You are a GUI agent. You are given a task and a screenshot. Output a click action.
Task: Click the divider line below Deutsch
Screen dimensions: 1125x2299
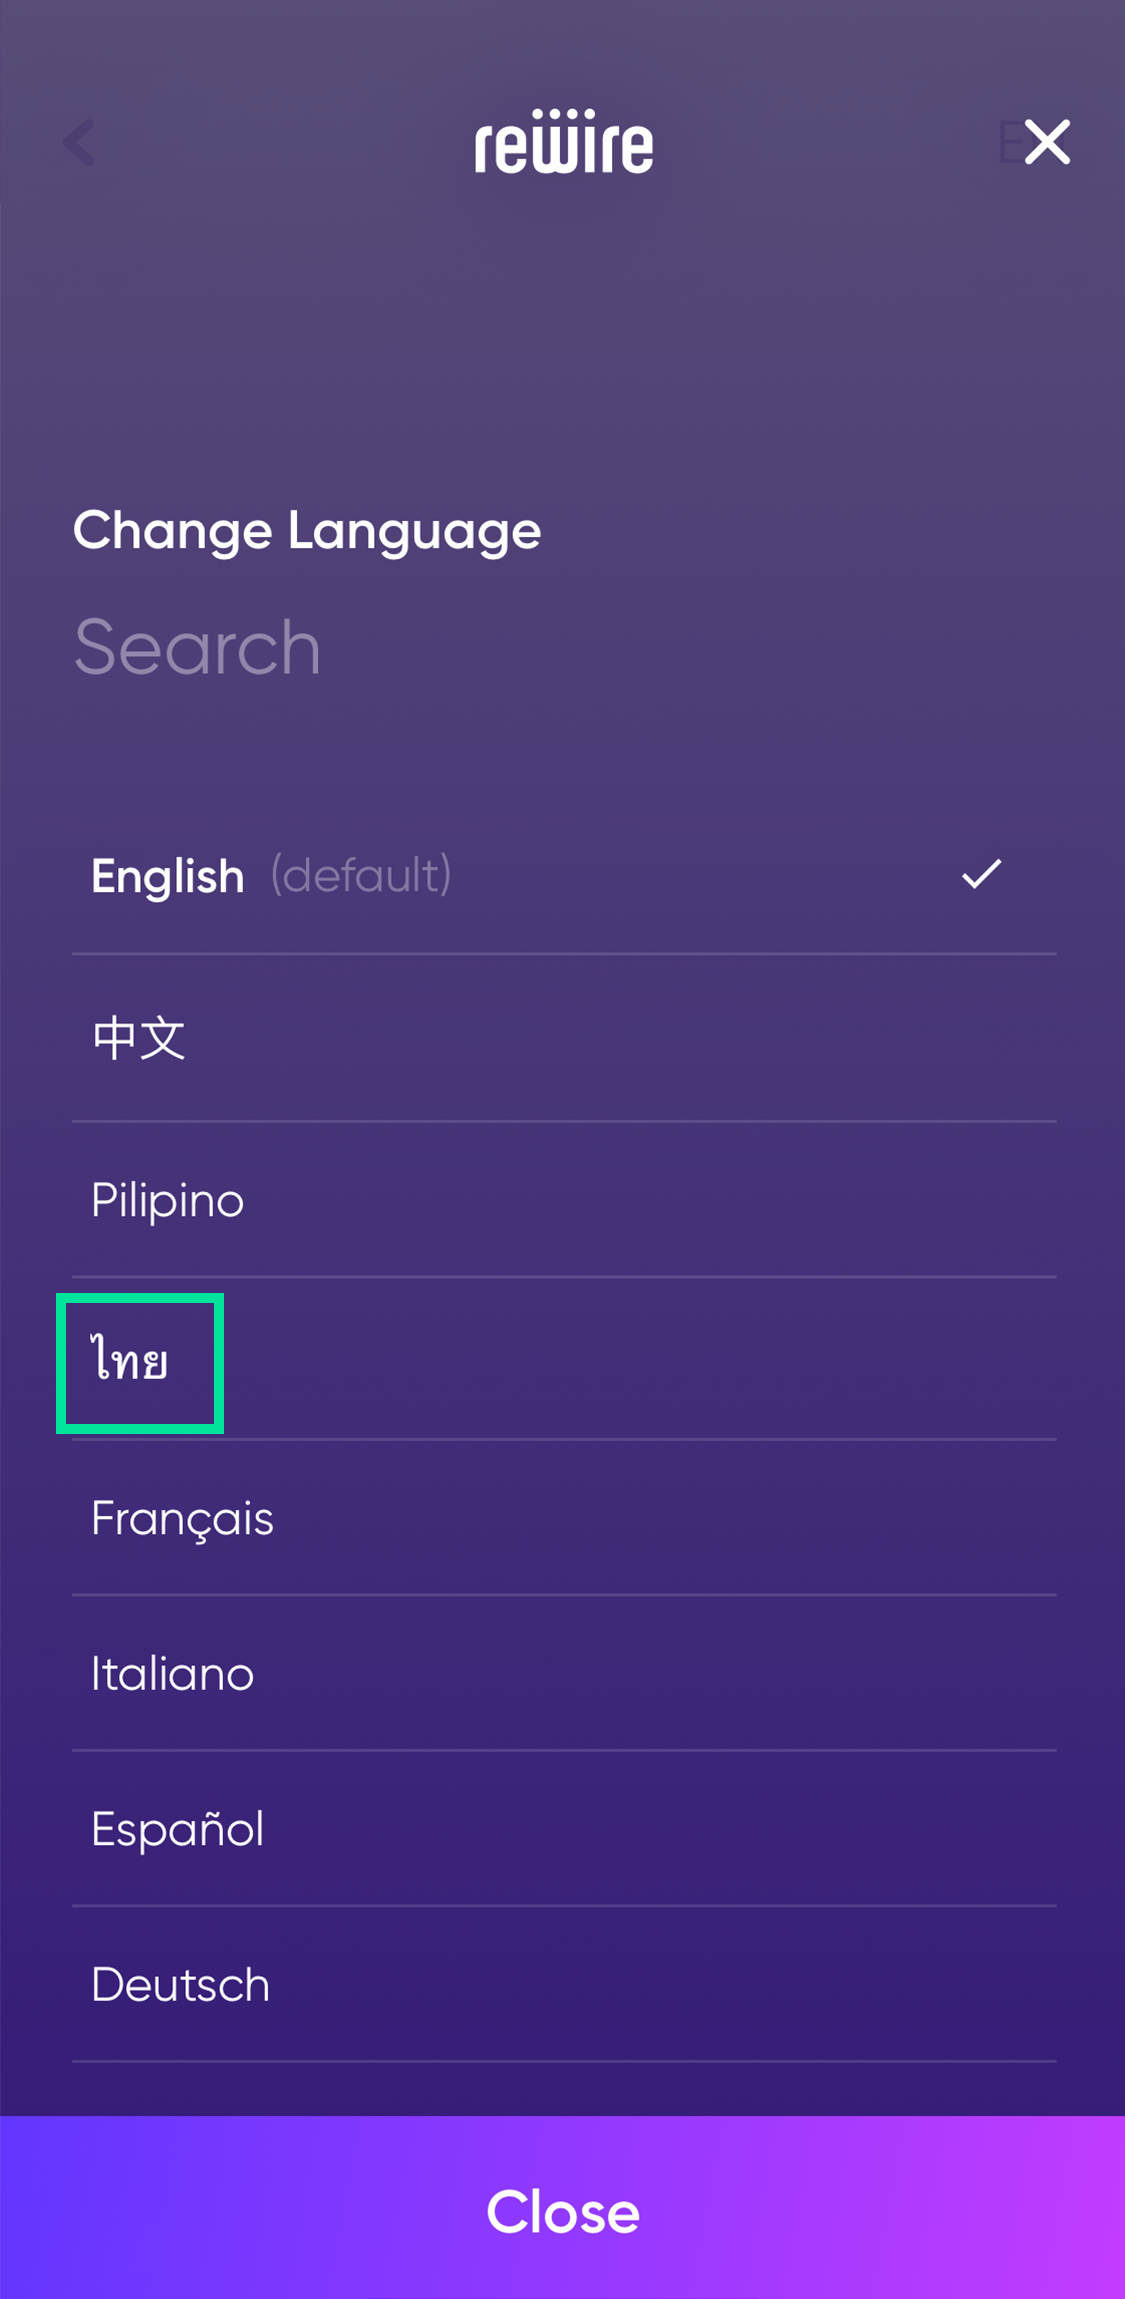pyautogui.click(x=564, y=2061)
